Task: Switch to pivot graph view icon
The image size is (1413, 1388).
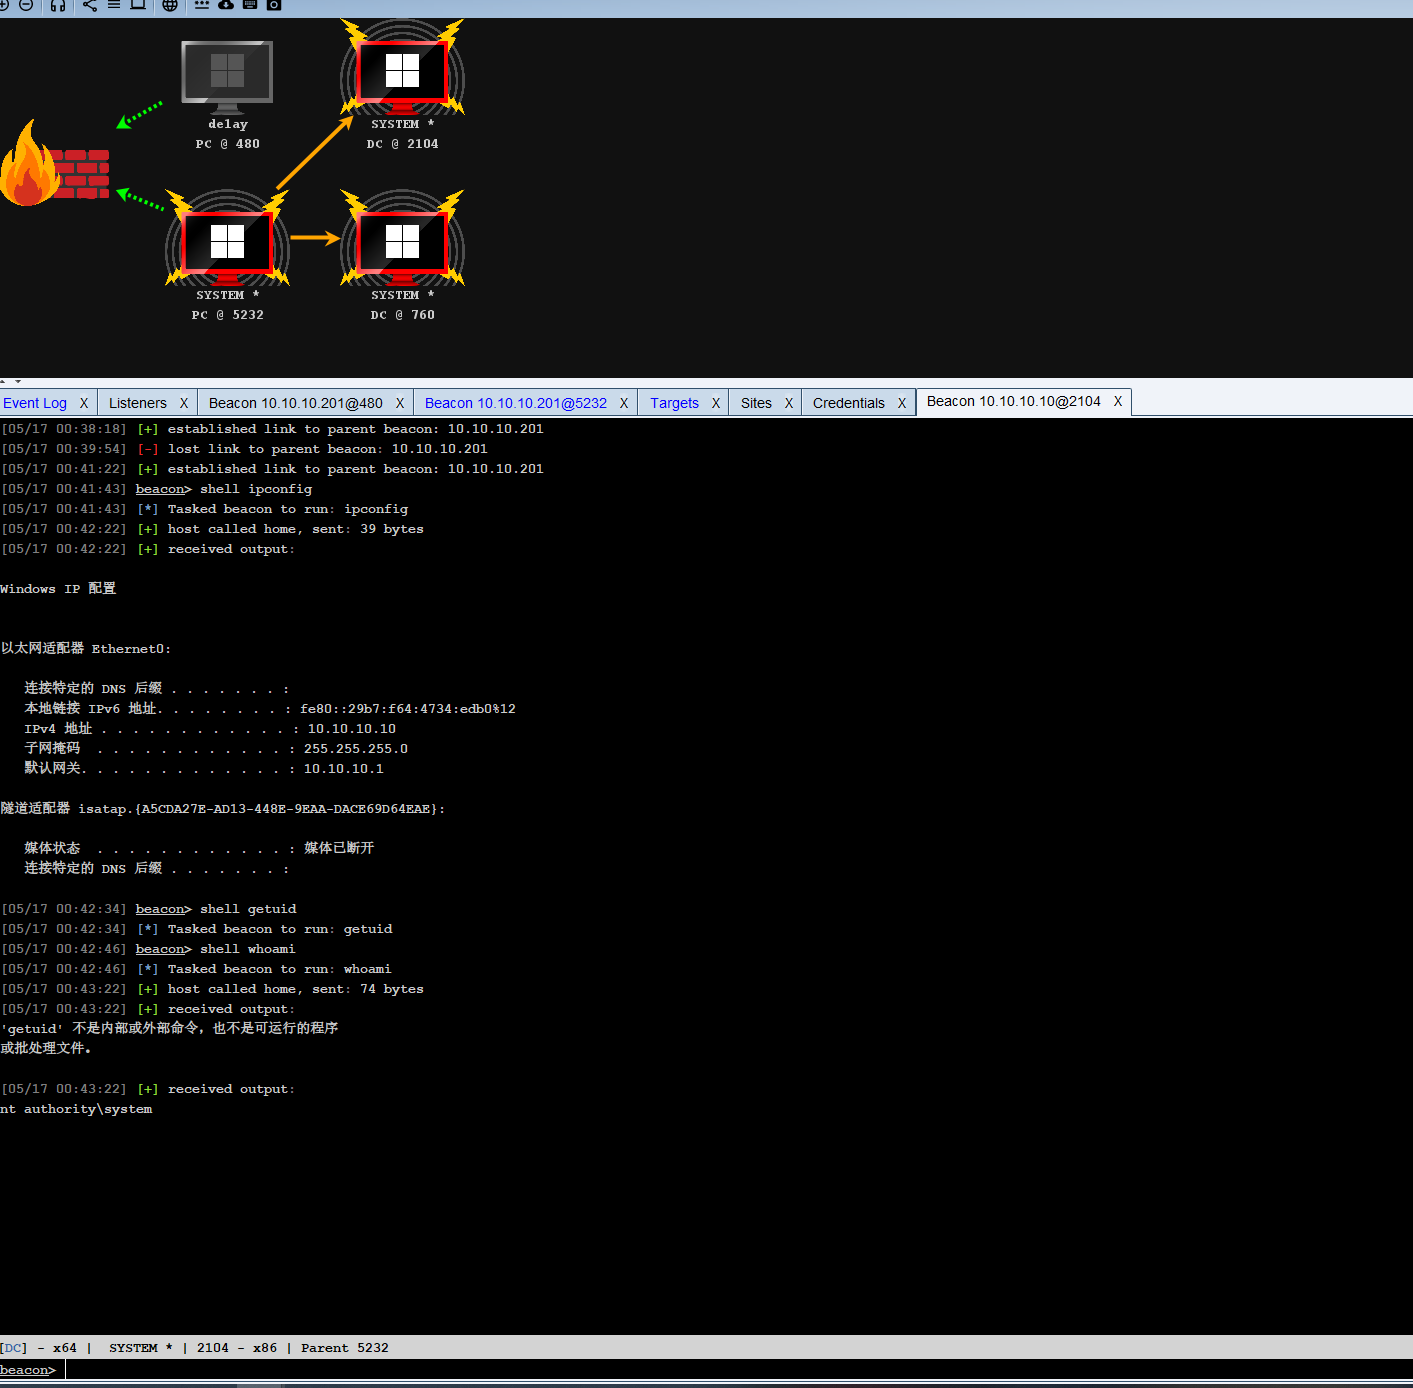Action: [90, 5]
